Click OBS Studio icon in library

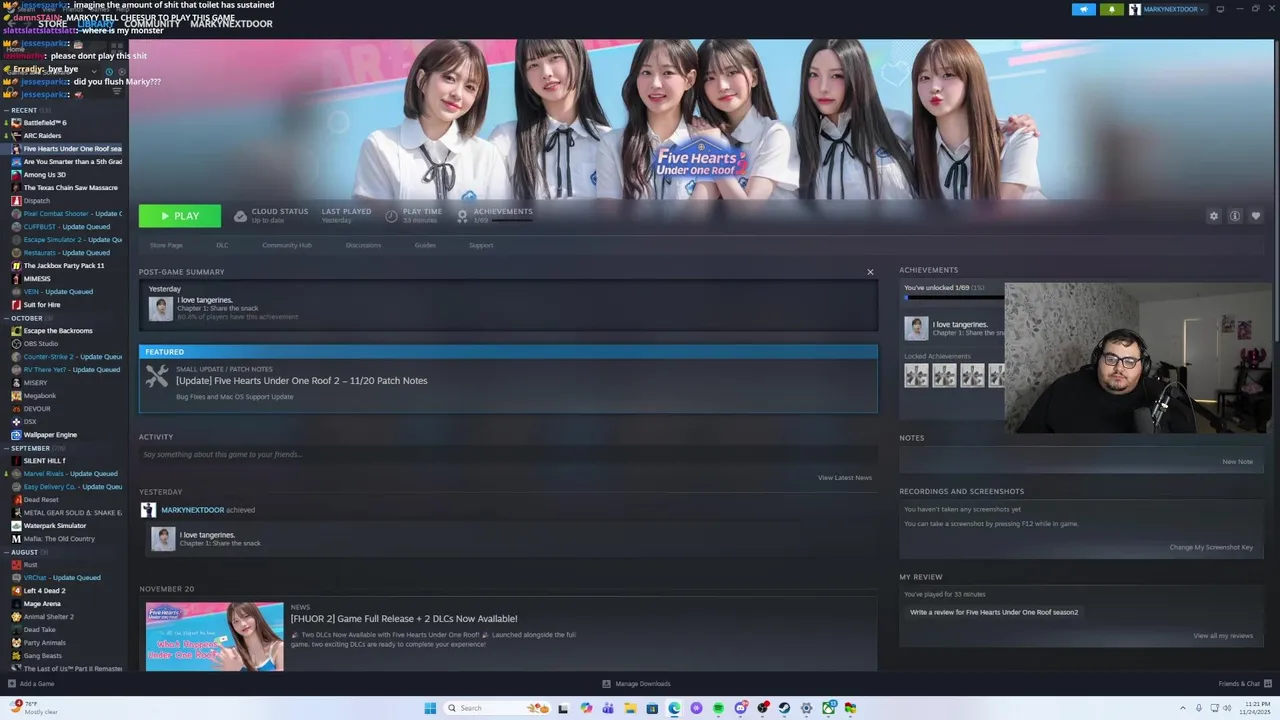[16, 344]
